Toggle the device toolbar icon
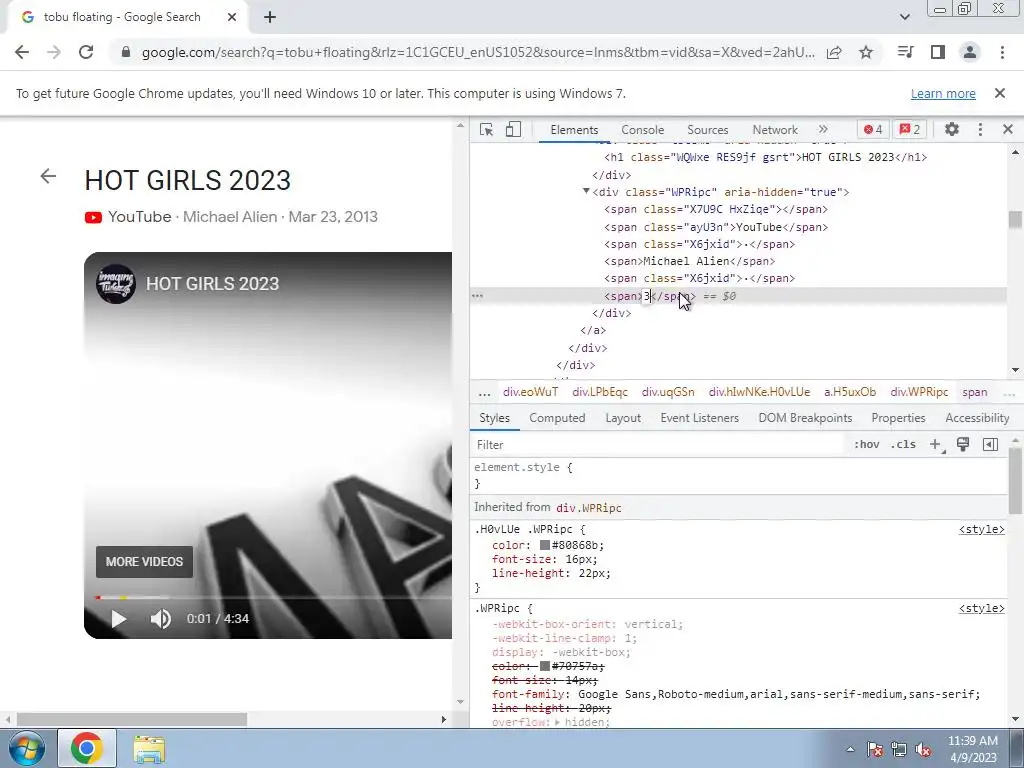Viewport: 1024px width, 768px height. 513,129
